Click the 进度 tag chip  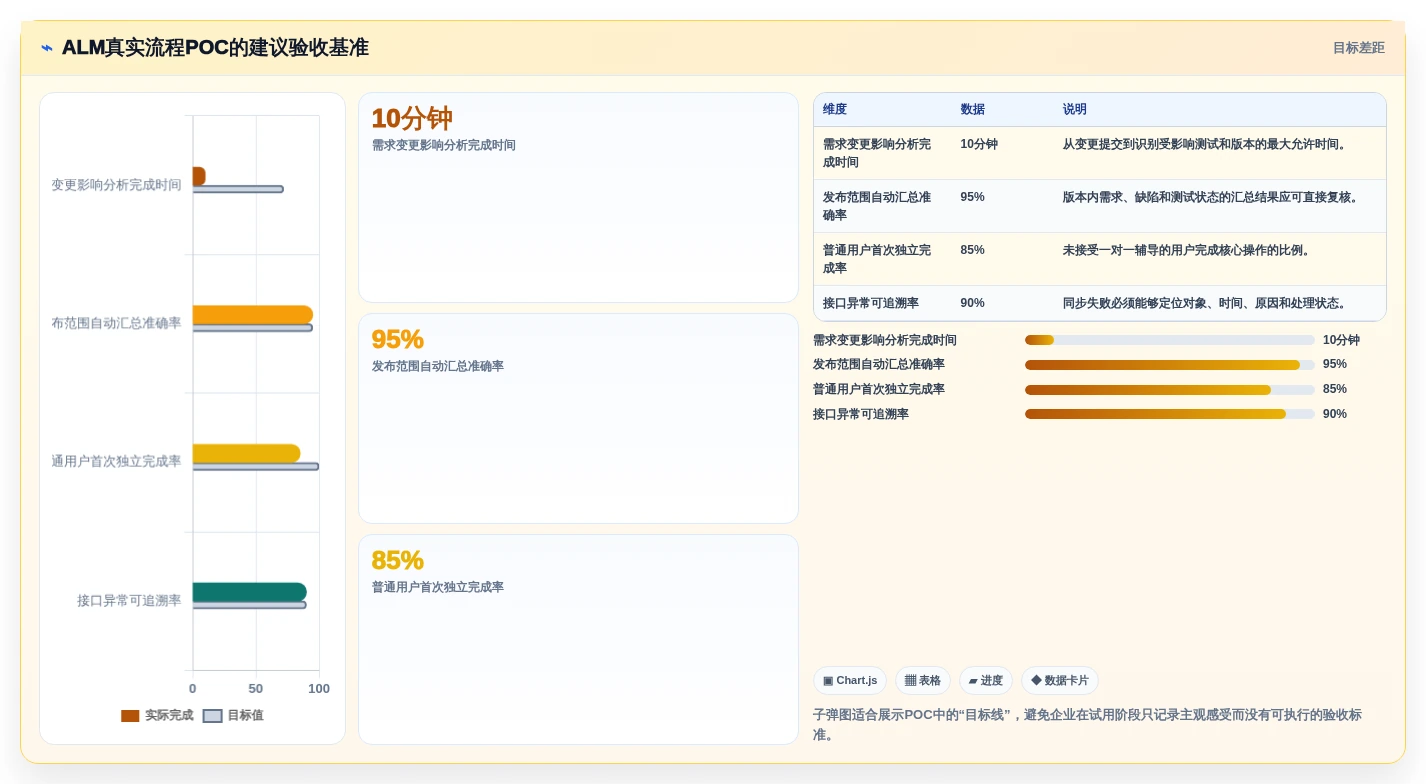[986, 681]
